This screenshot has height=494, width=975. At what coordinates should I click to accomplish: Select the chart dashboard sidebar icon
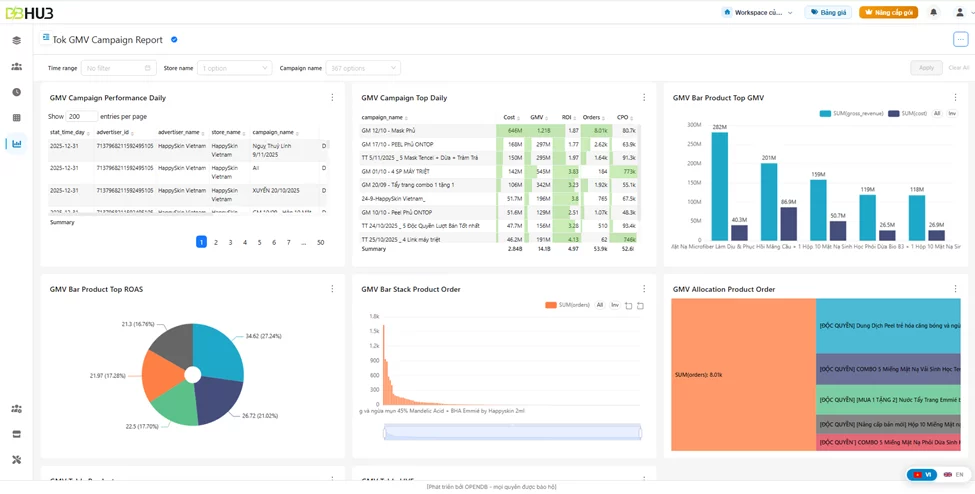(17, 144)
